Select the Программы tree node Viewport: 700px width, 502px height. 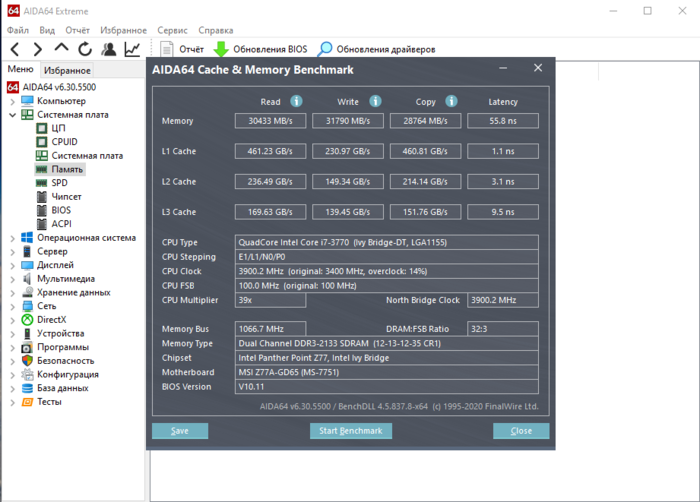pyautogui.click(x=62, y=347)
